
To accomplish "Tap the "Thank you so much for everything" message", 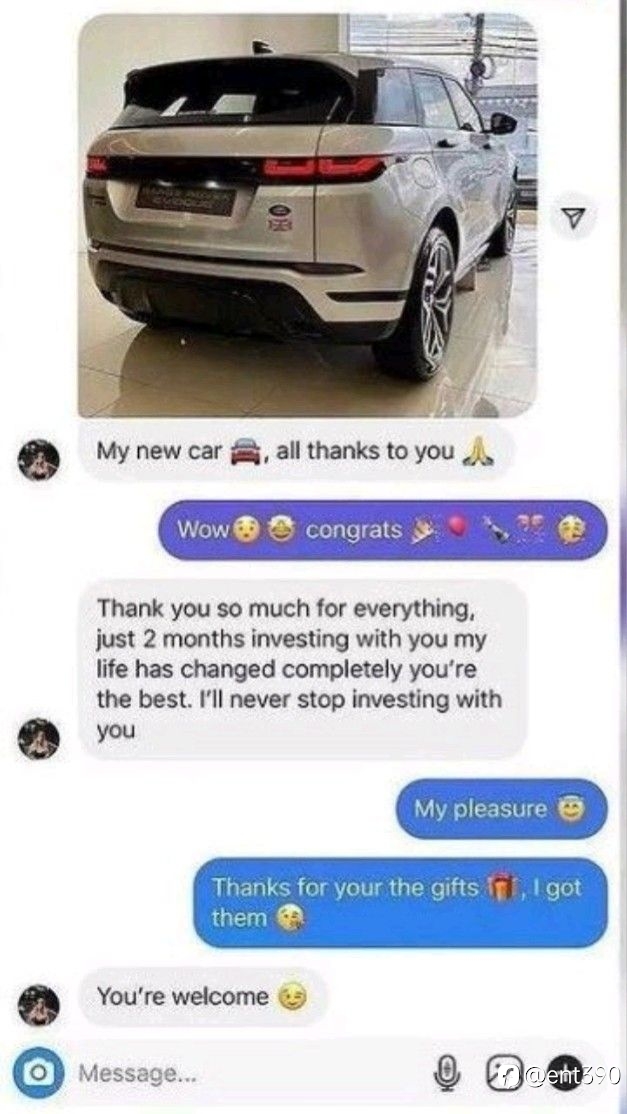I will tap(302, 669).
